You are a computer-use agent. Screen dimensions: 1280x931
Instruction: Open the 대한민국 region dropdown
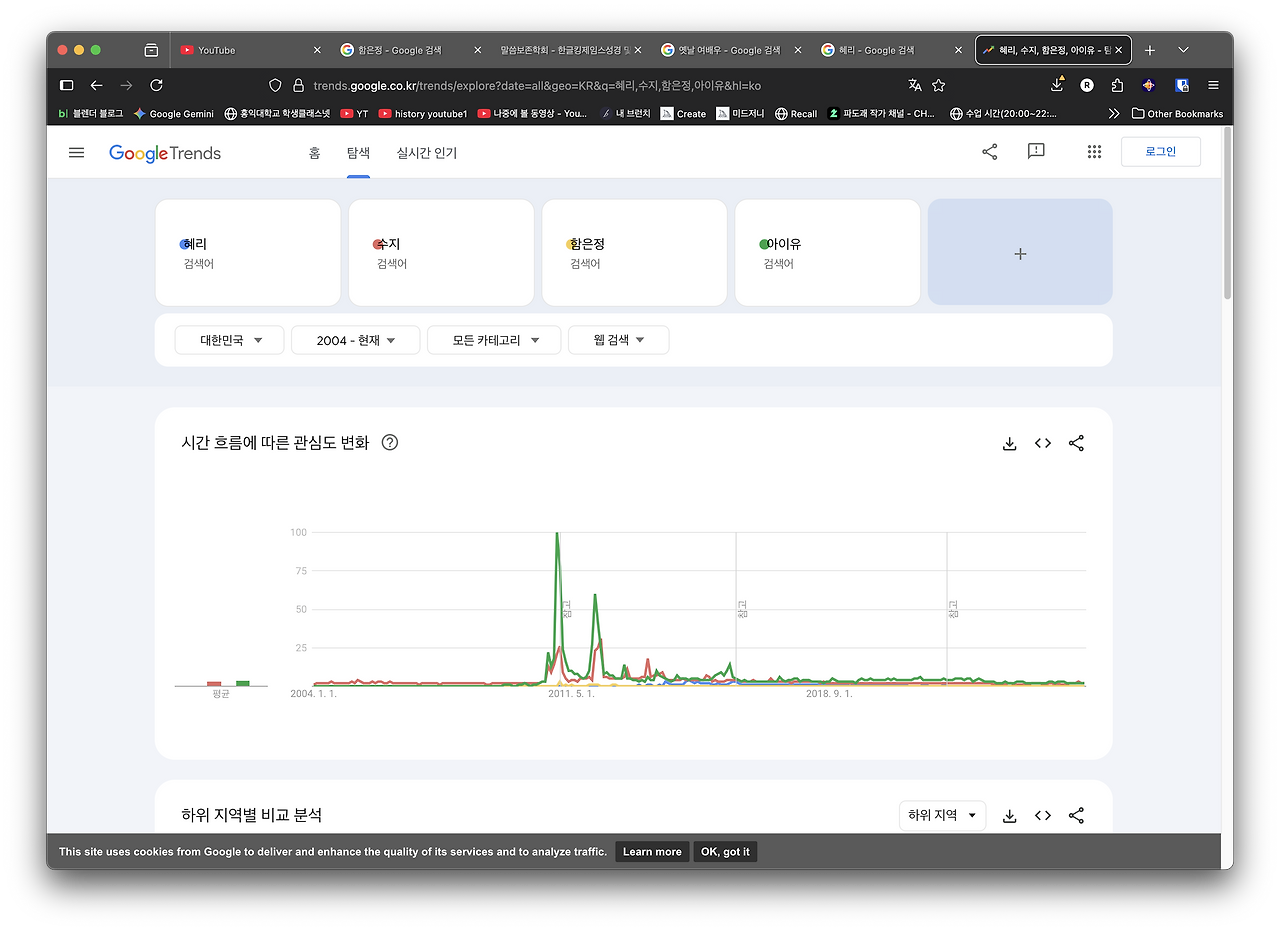point(229,339)
